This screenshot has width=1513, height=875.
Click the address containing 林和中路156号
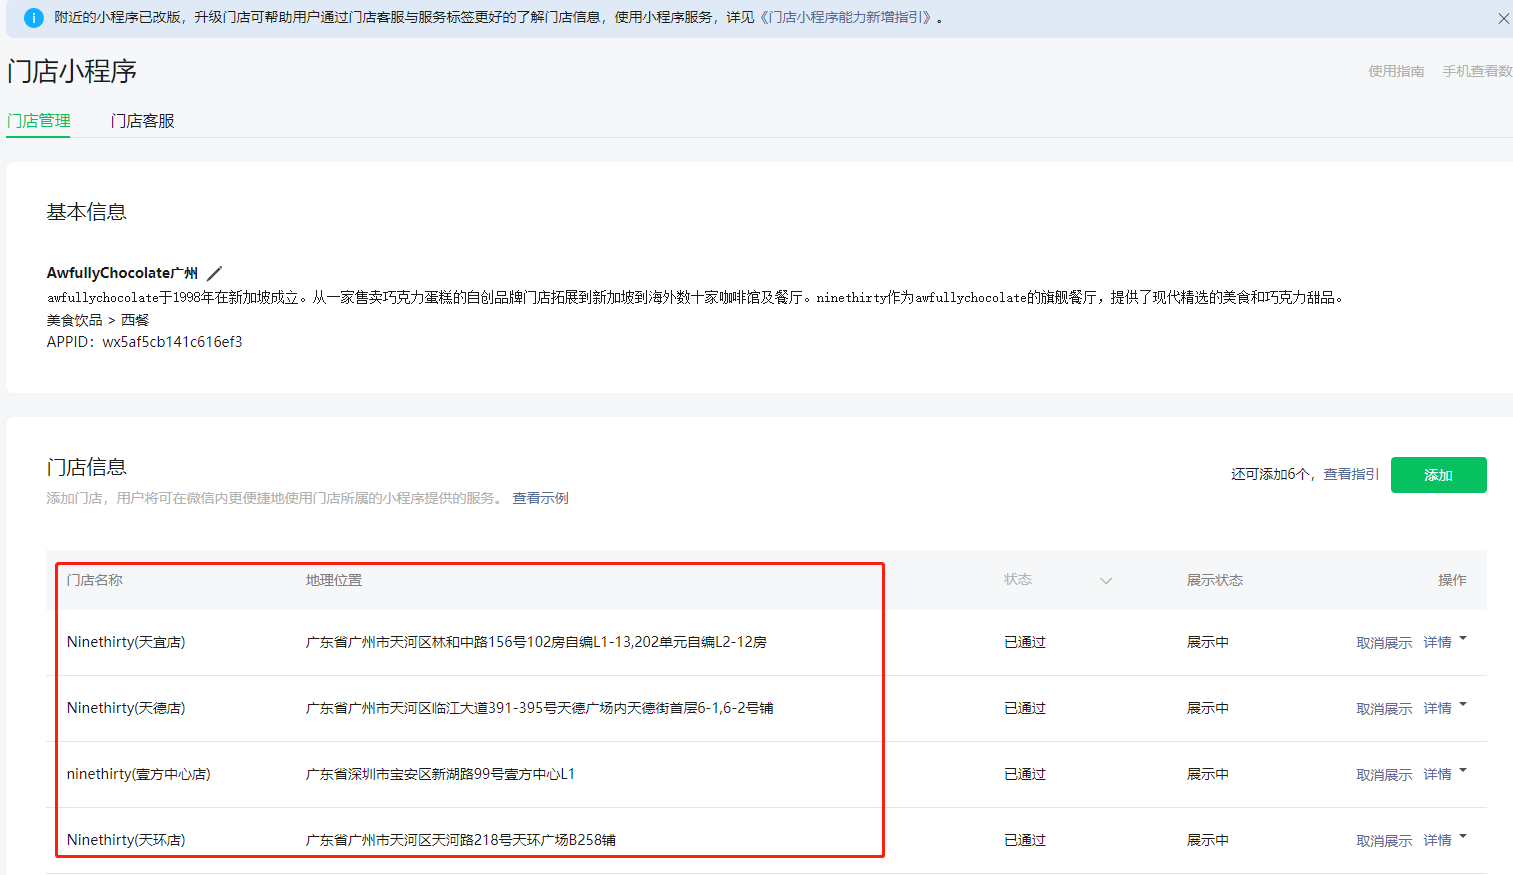pyautogui.click(x=536, y=642)
